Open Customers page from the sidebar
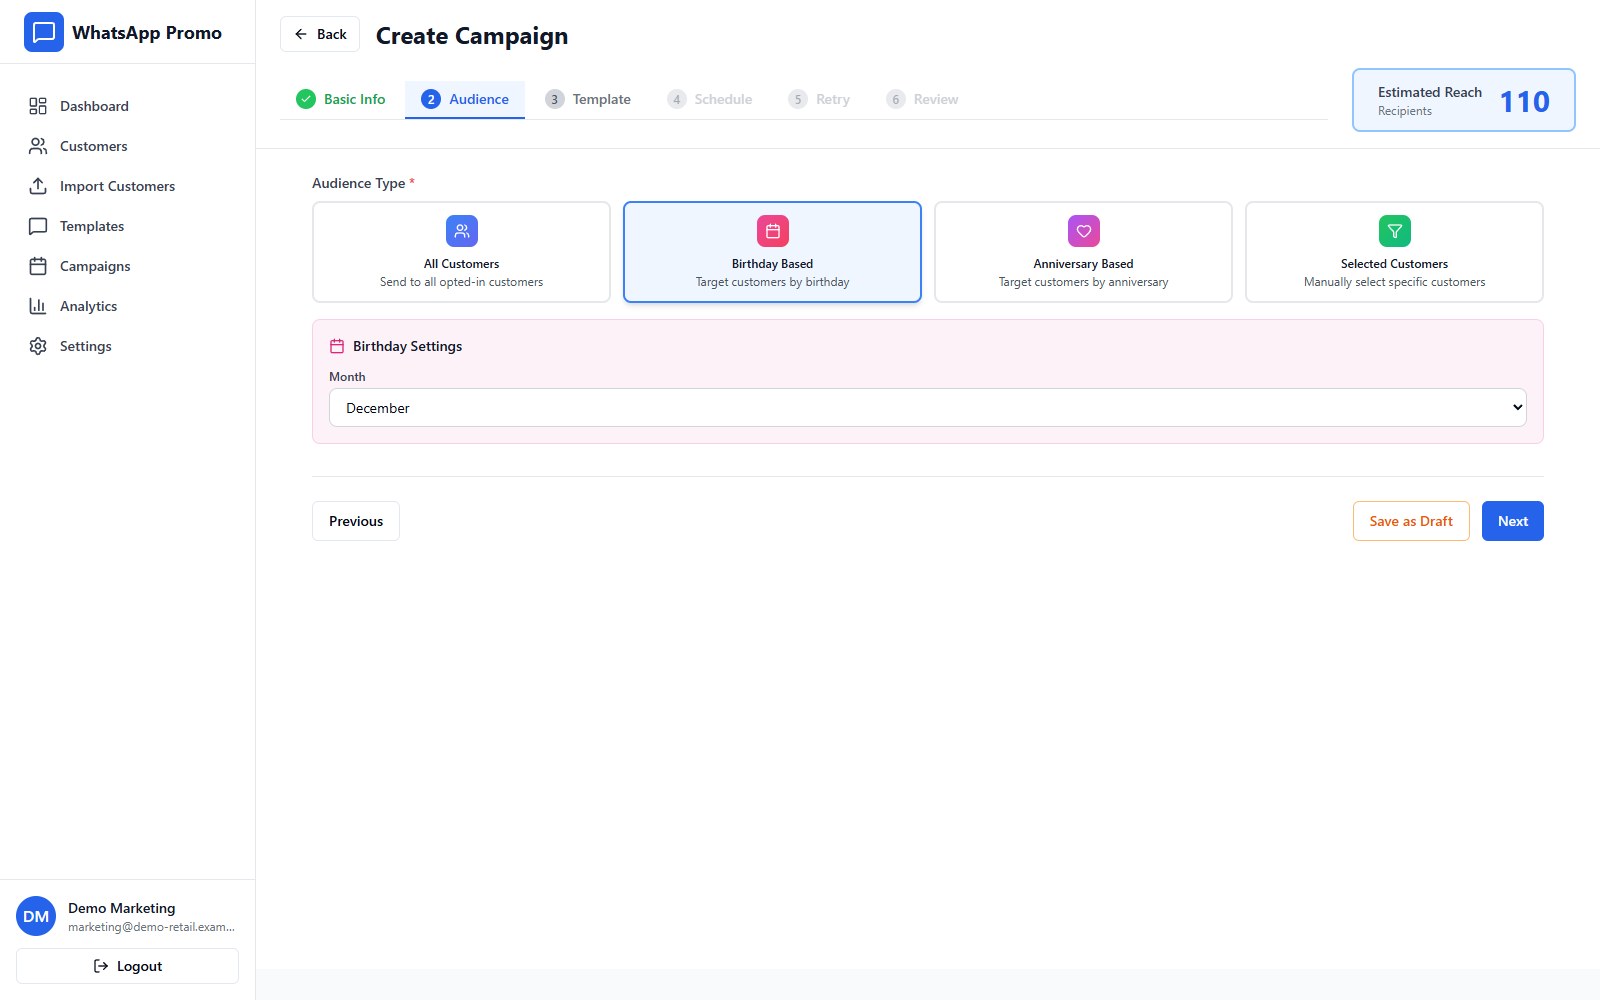1600x1000 pixels. [128, 146]
